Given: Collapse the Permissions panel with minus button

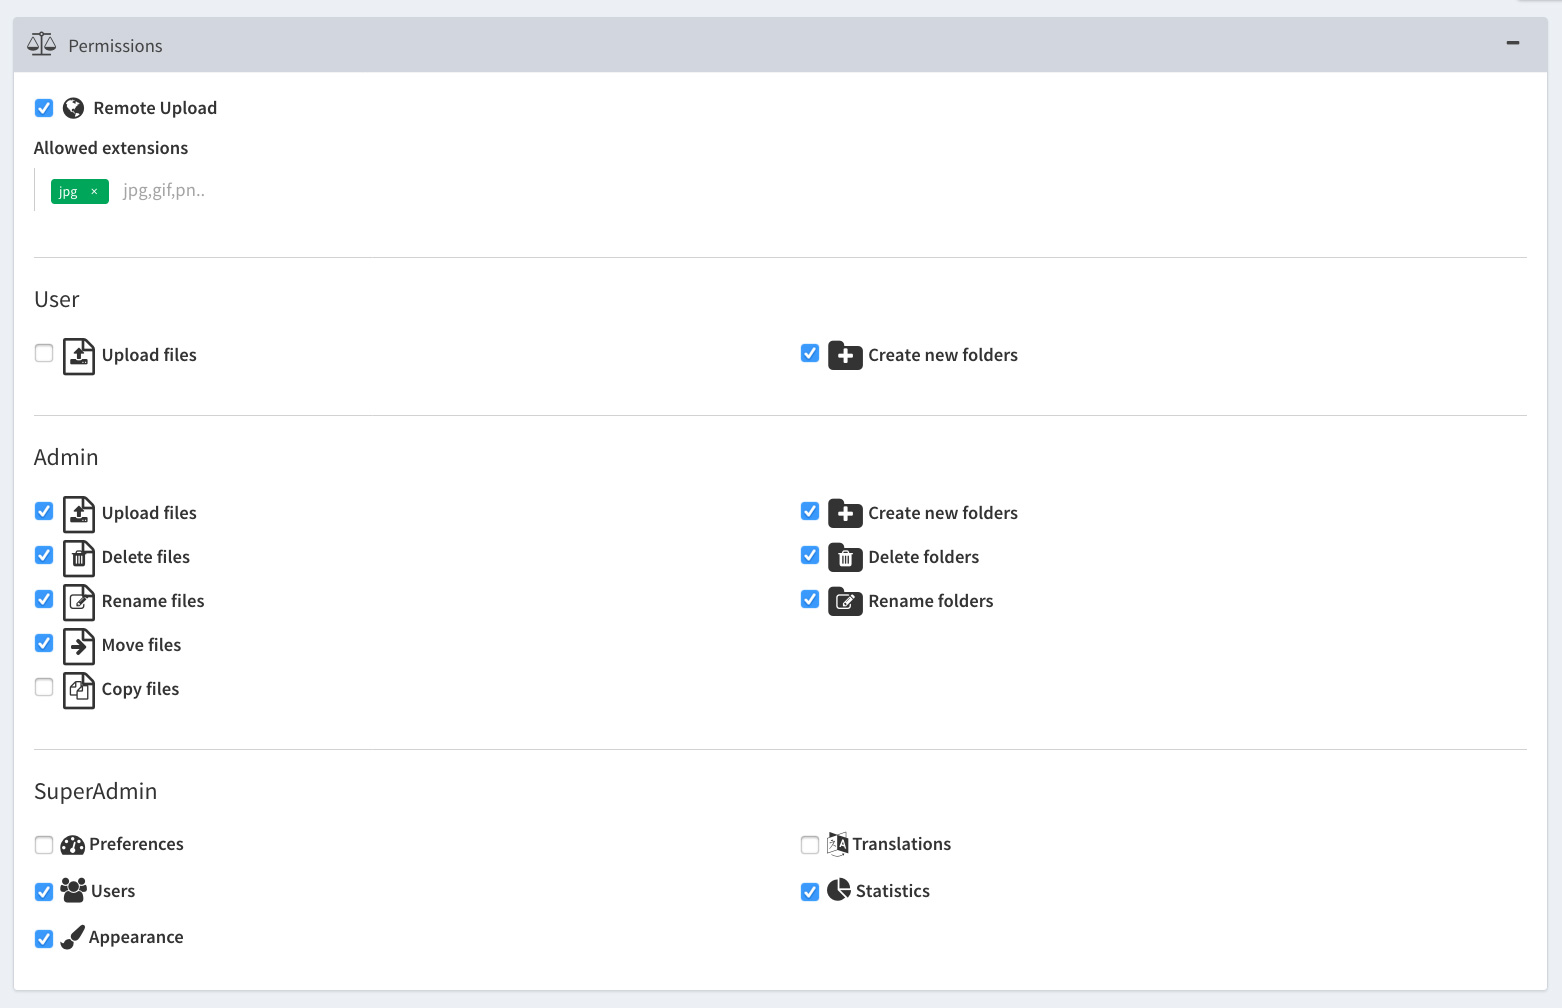Looking at the screenshot, I should point(1512,43).
